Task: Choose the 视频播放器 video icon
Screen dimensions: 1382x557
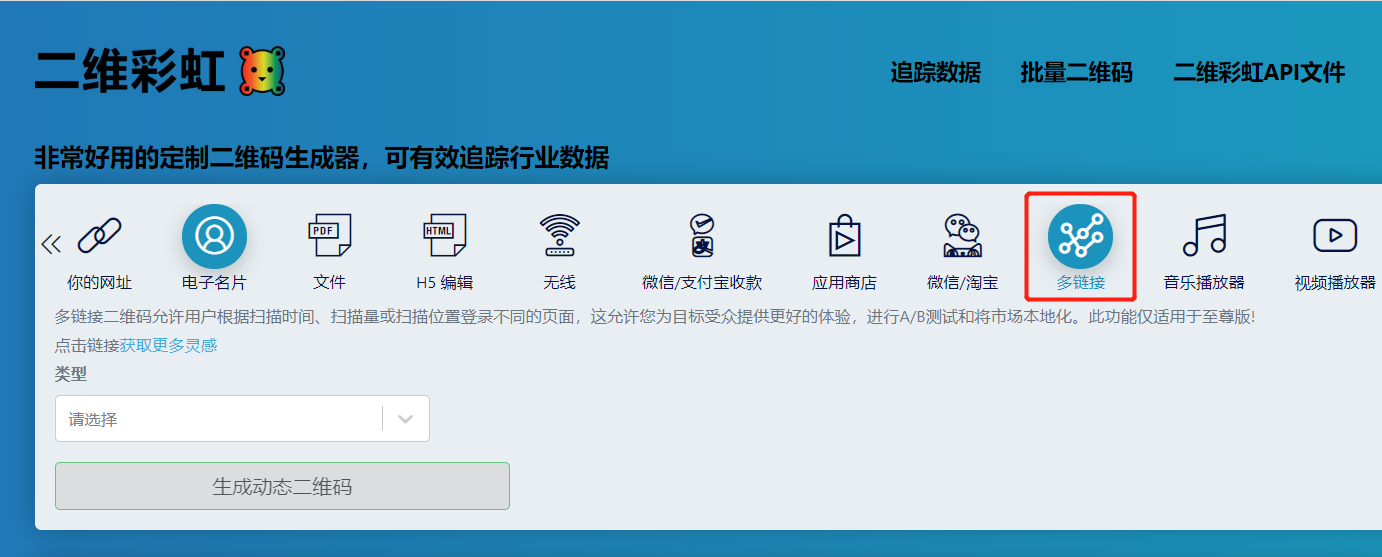Action: (x=1335, y=236)
